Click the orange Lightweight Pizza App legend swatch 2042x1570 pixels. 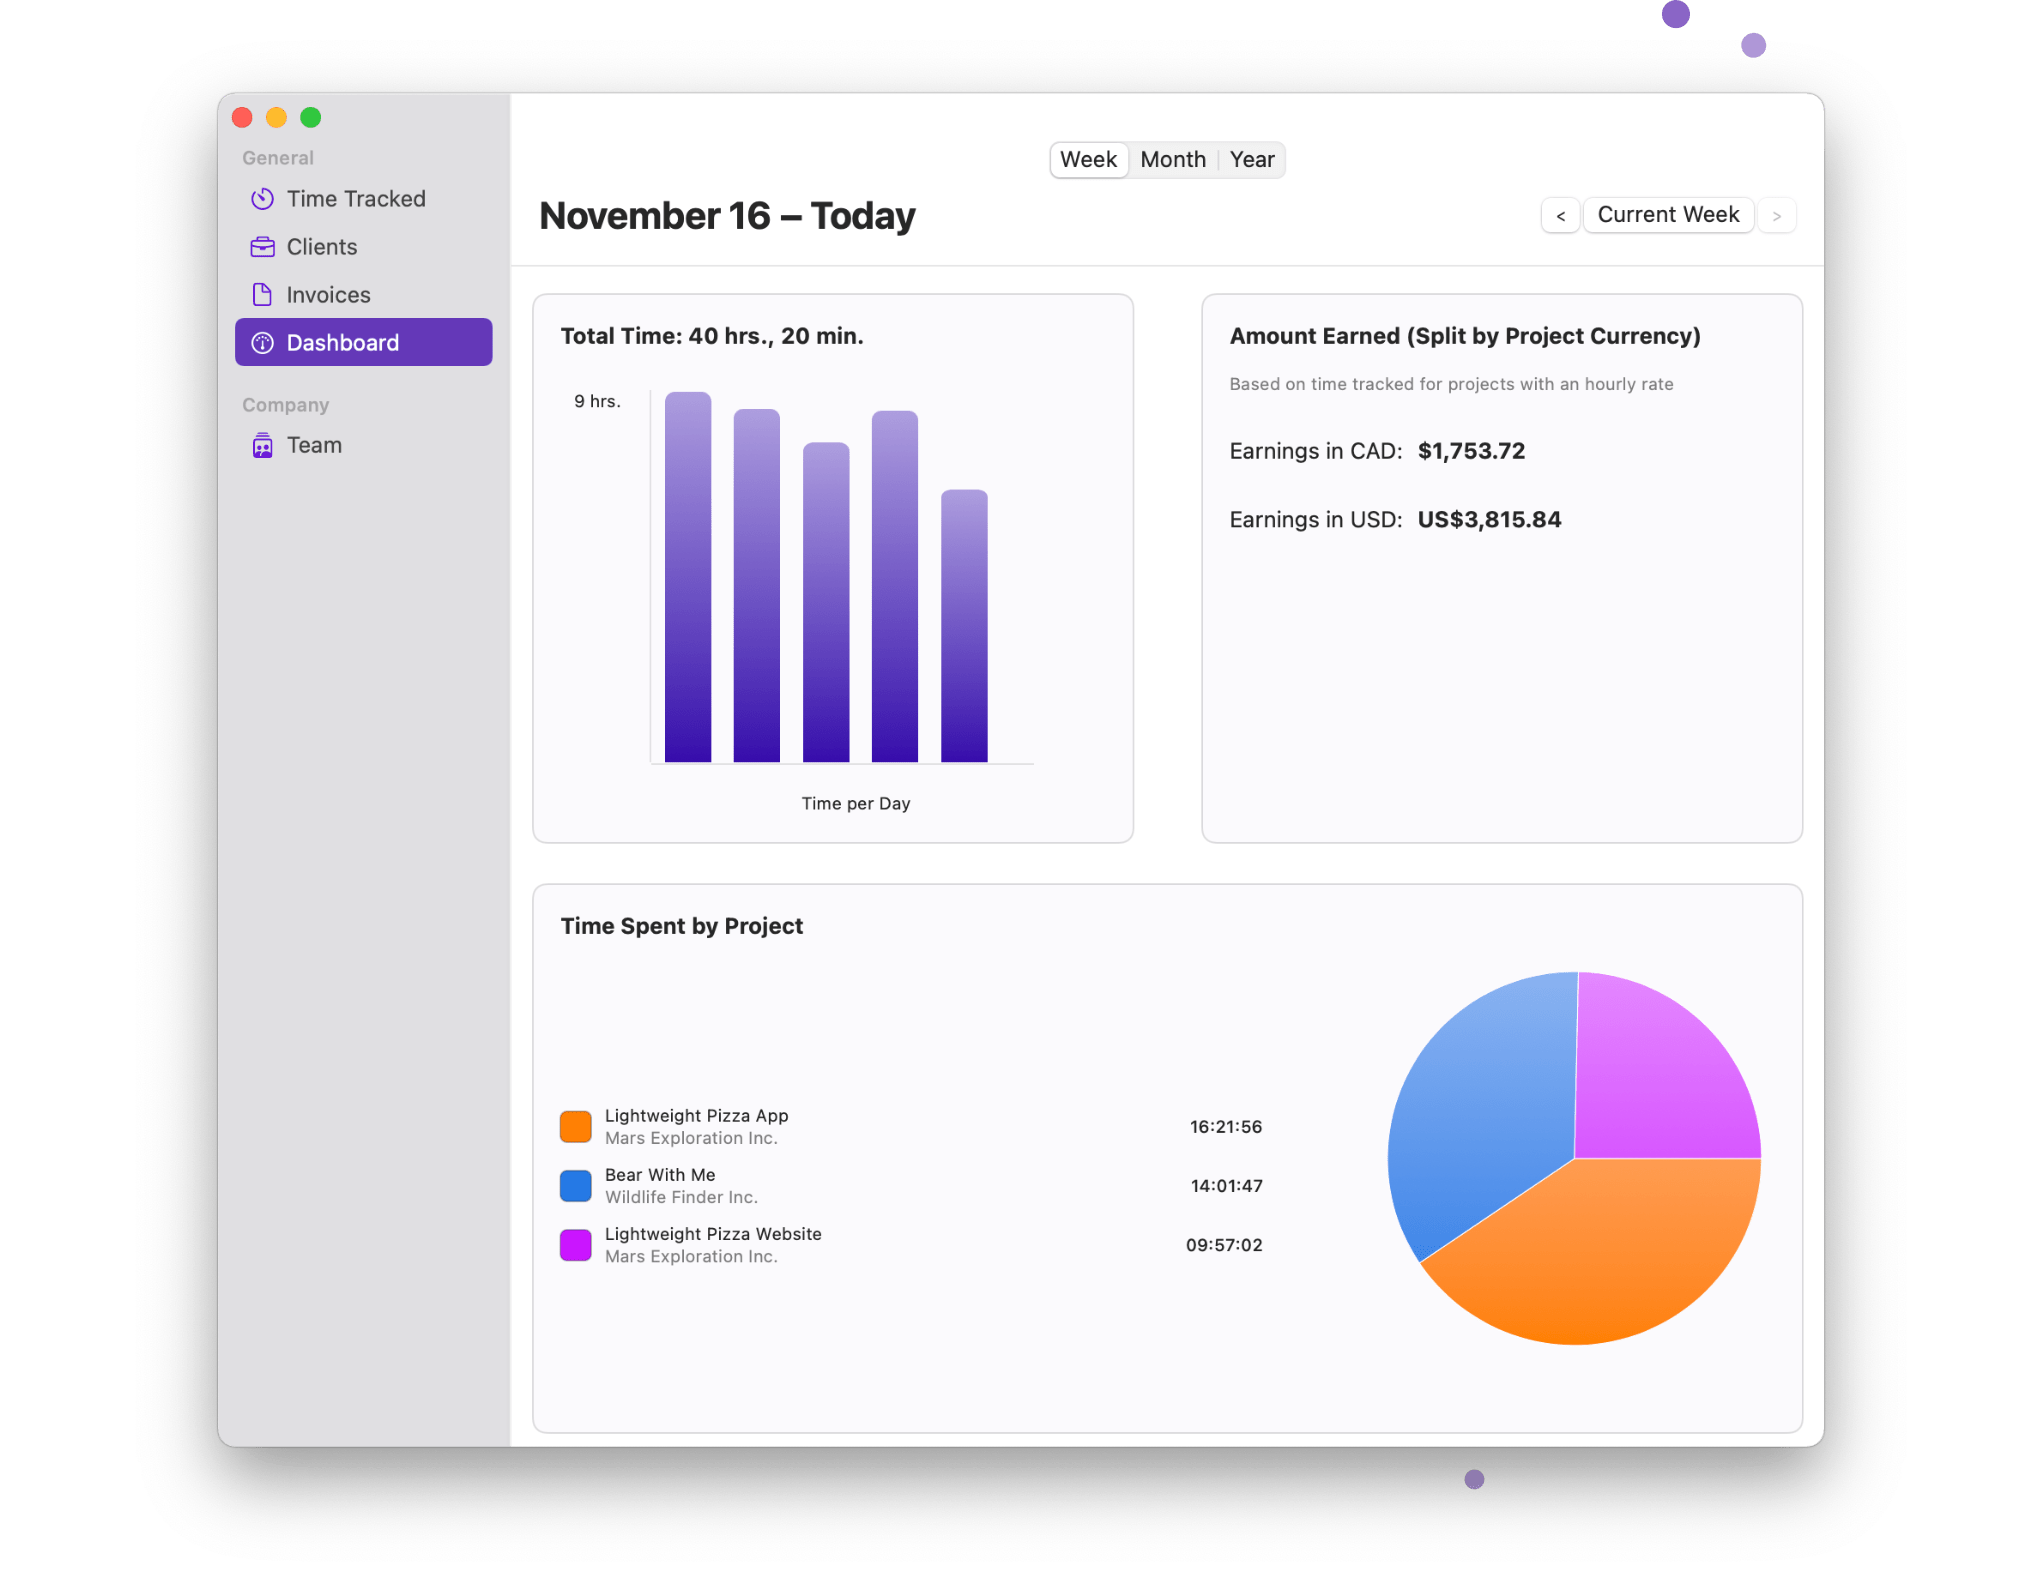[575, 1125]
